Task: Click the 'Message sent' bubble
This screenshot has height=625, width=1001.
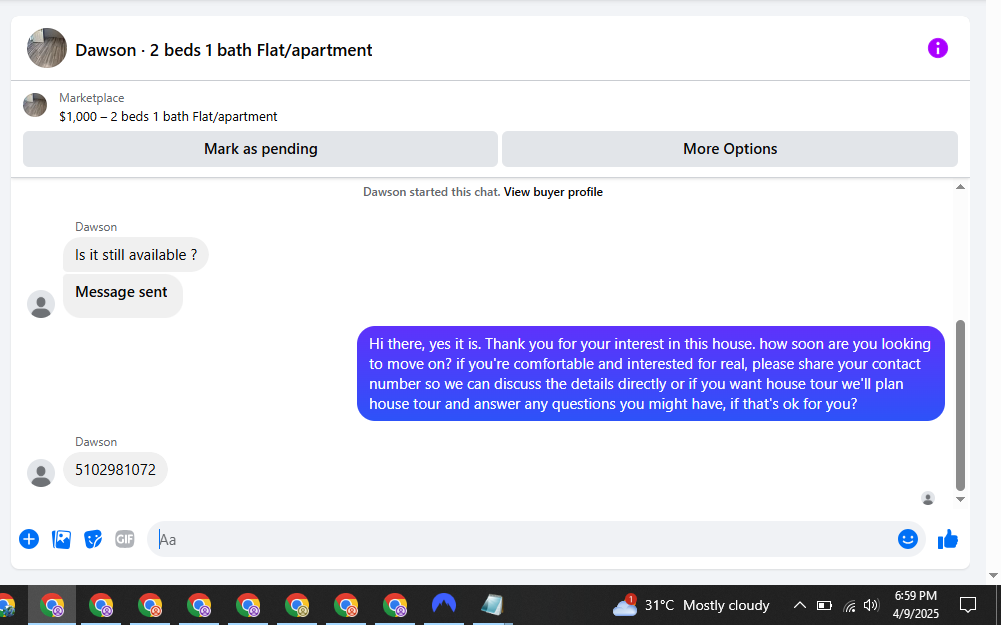Action: [x=123, y=296]
